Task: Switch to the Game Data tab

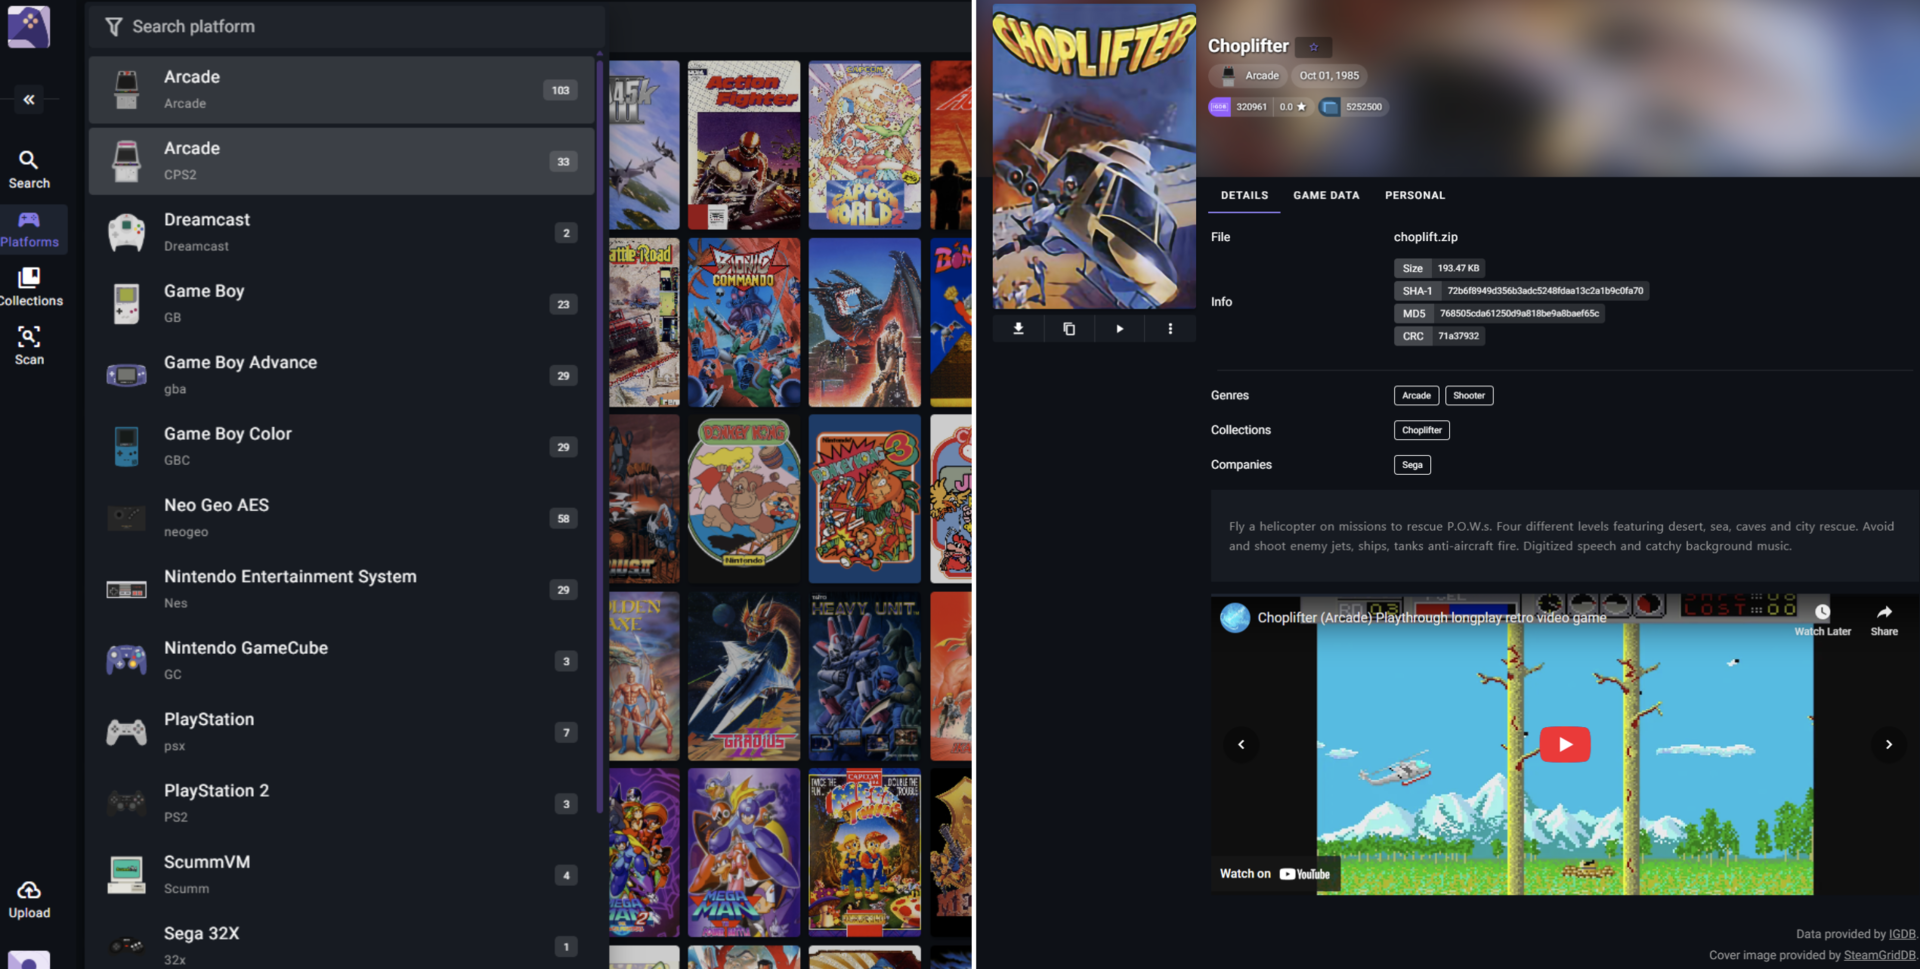Action: tap(1326, 195)
